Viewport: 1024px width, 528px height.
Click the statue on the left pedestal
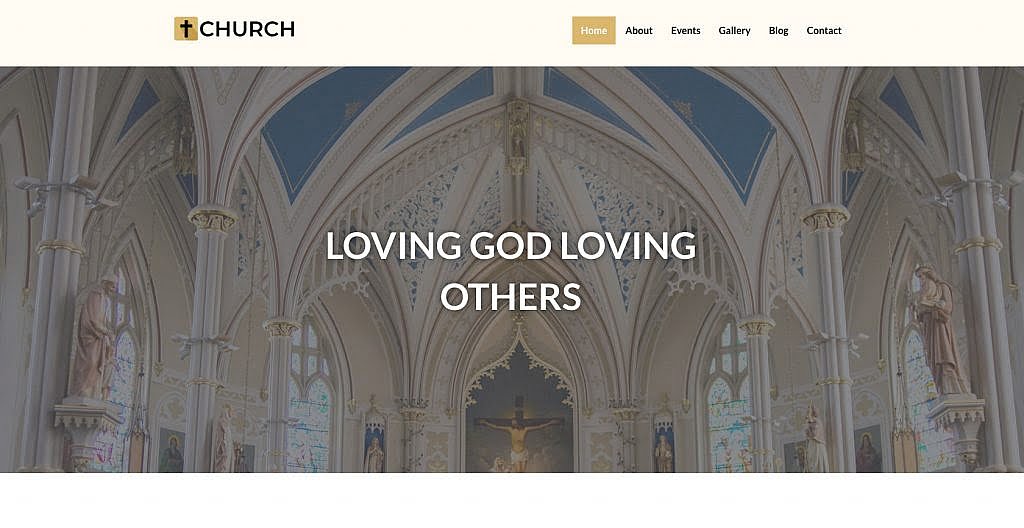click(93, 338)
